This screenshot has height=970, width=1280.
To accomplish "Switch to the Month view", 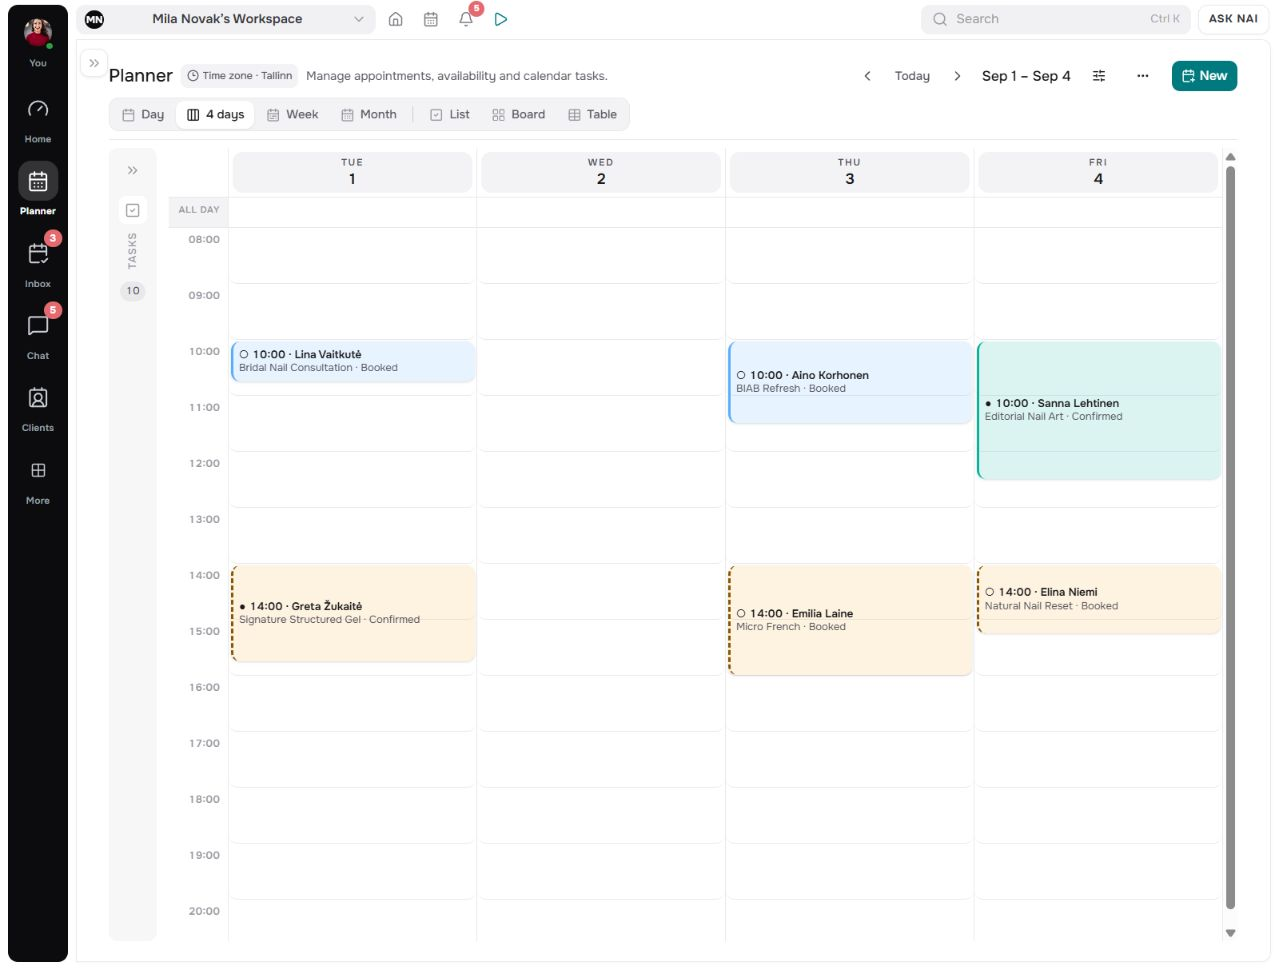I will point(369,115).
